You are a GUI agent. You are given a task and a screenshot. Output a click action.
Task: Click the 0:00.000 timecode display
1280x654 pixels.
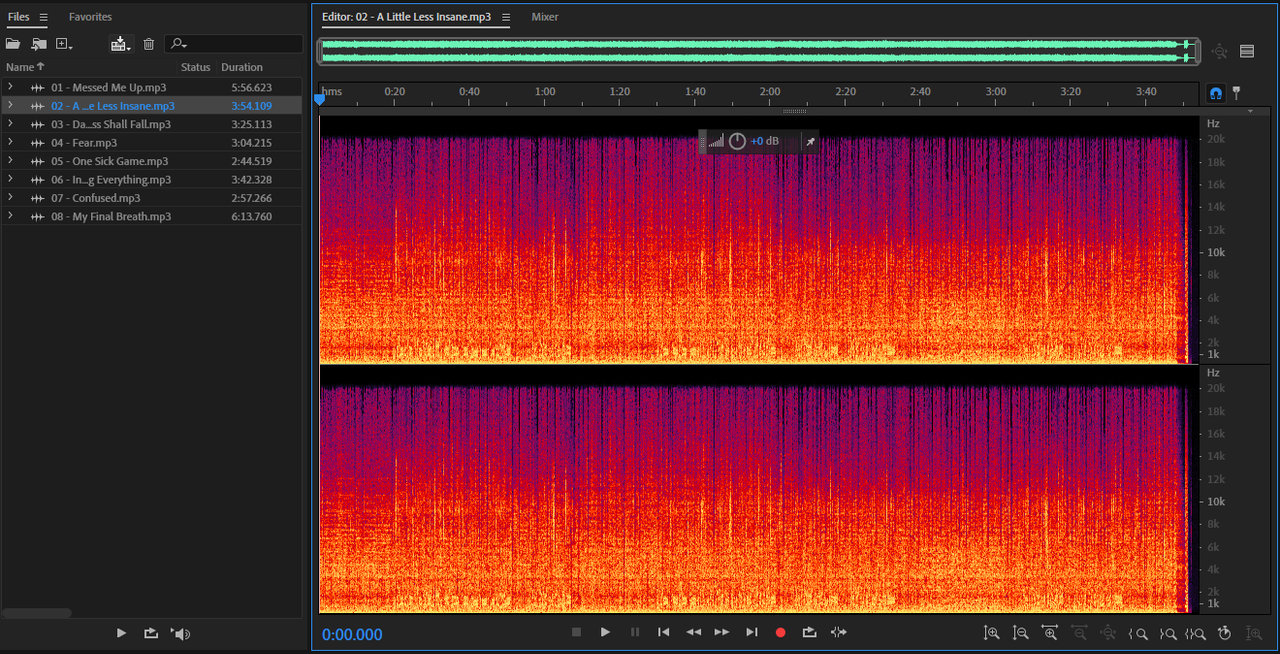352,634
